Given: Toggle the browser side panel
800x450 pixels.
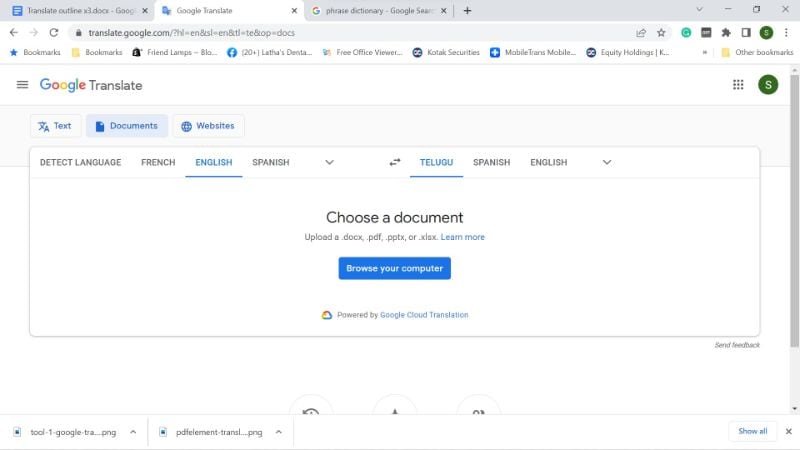Looking at the screenshot, I should point(746,33).
